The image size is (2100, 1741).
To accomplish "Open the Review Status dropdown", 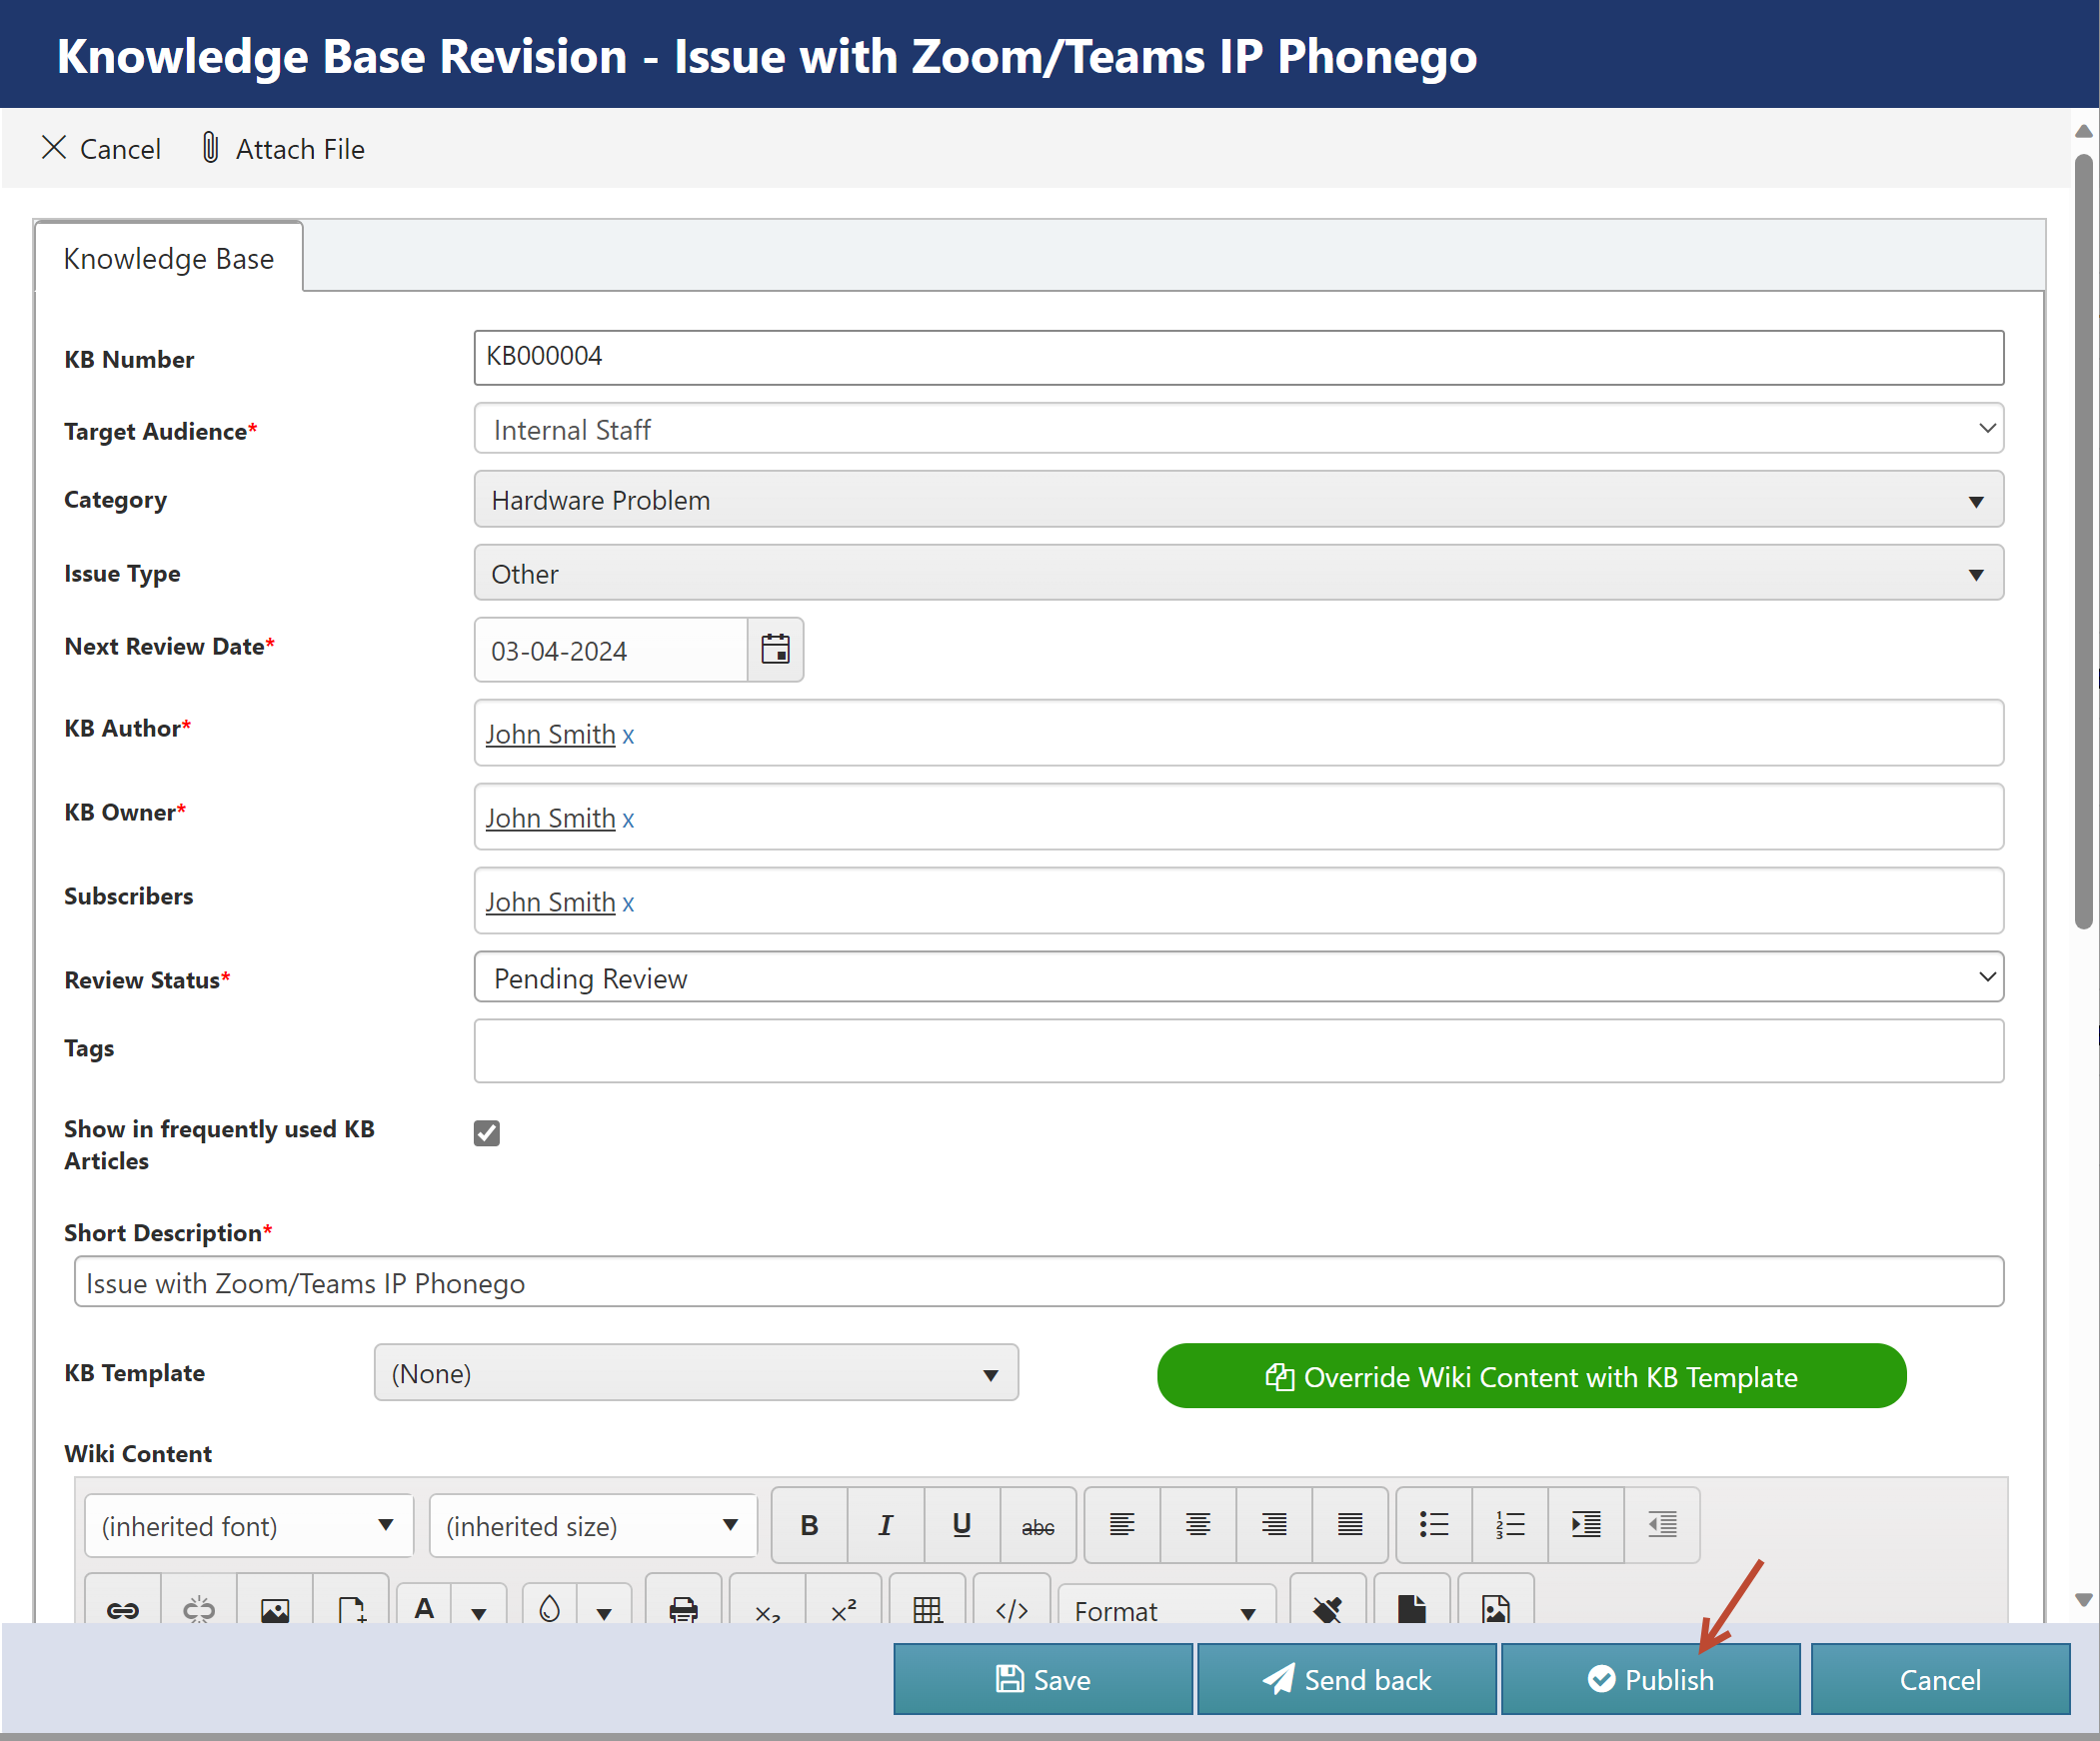I will 1238,977.
